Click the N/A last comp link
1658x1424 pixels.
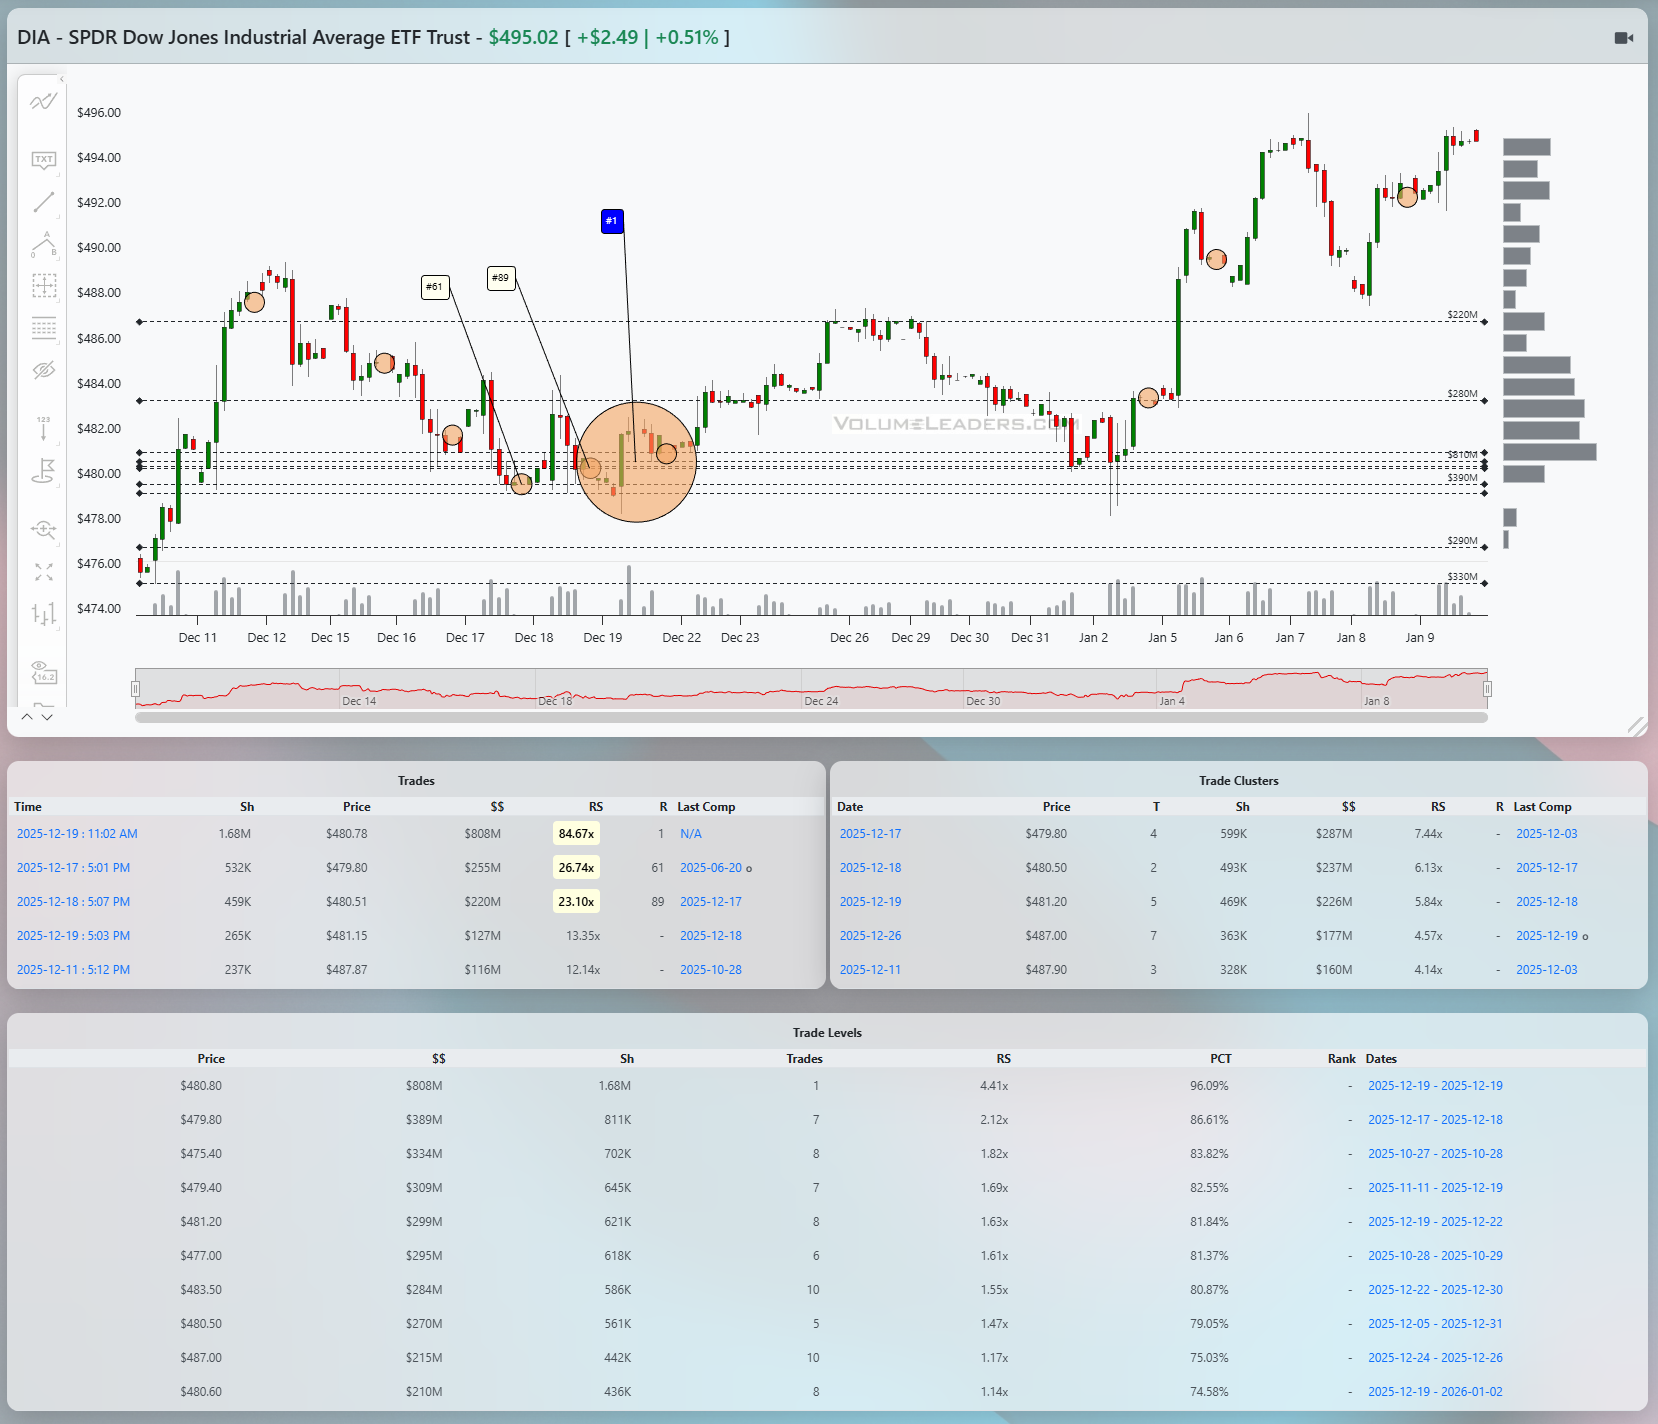[691, 834]
